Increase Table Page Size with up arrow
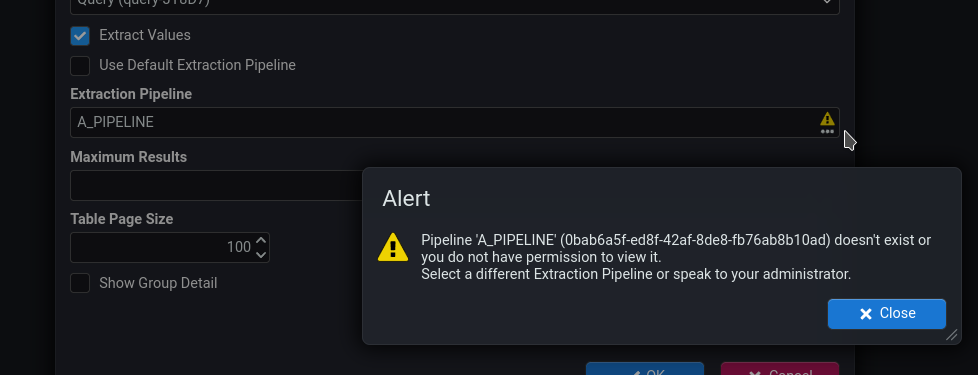The height and width of the screenshot is (375, 978). tap(261, 241)
